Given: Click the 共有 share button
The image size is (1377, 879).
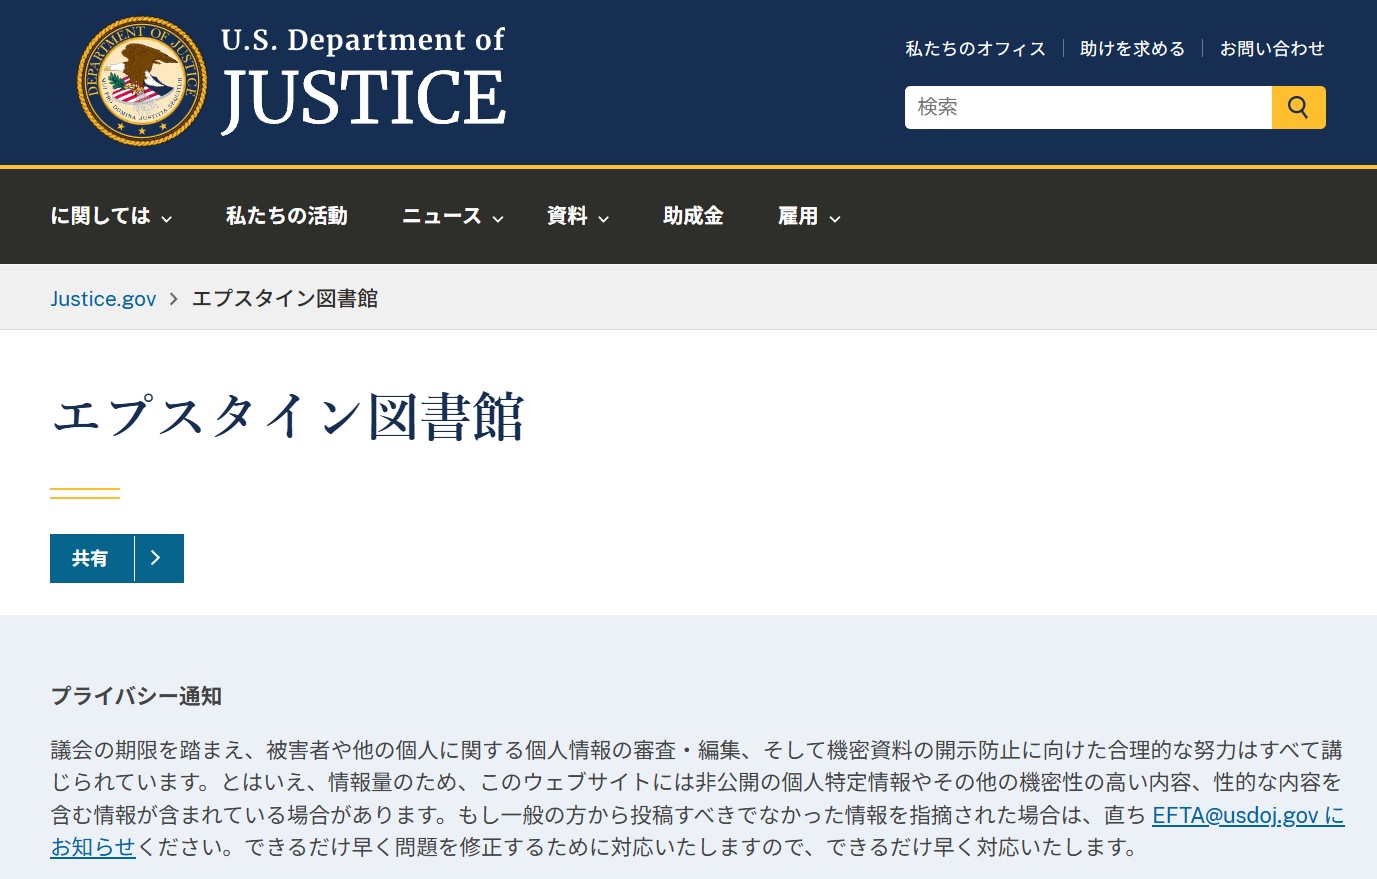Looking at the screenshot, I should pyautogui.click(x=91, y=558).
